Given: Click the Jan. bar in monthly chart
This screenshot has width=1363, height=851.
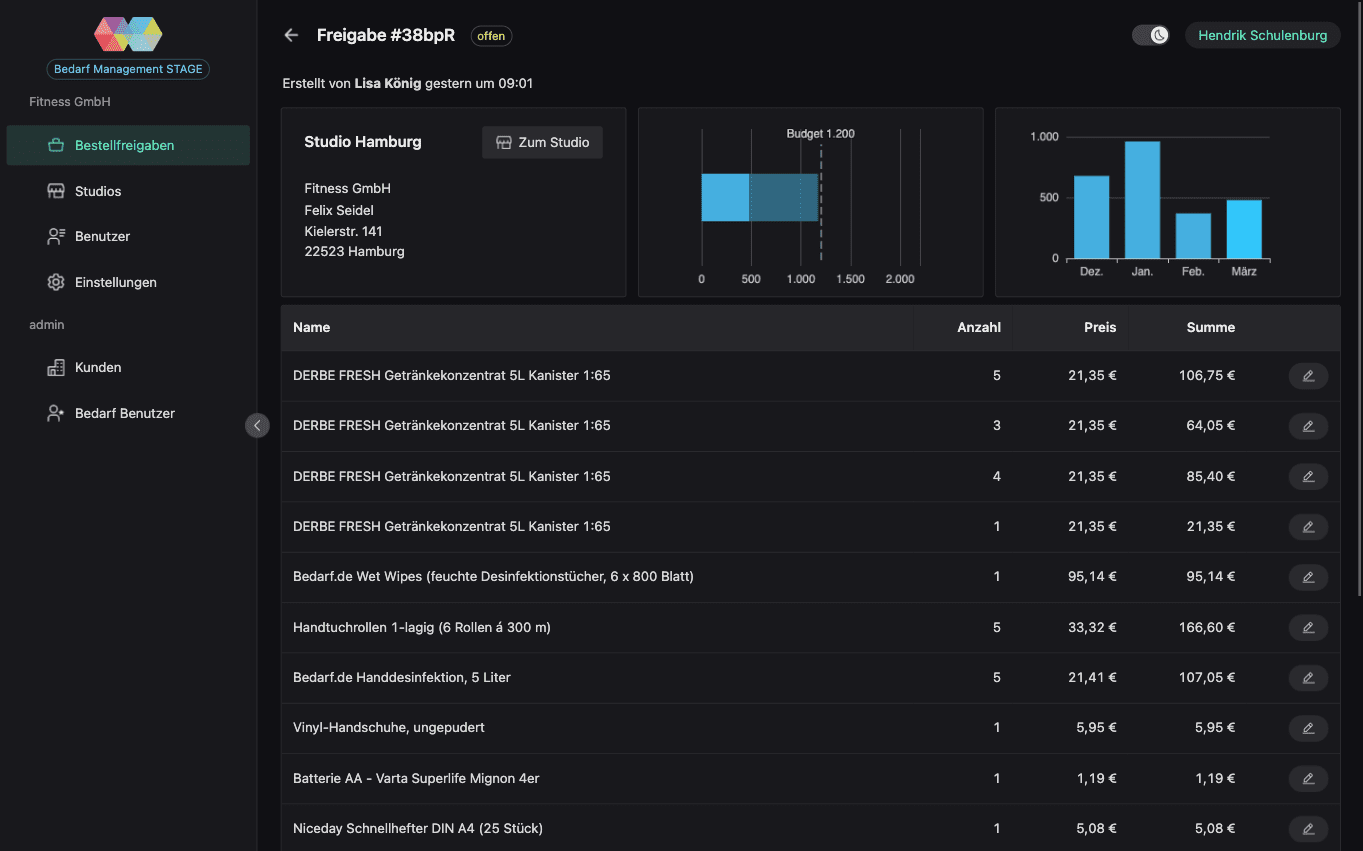Looking at the screenshot, I should pos(1142,200).
